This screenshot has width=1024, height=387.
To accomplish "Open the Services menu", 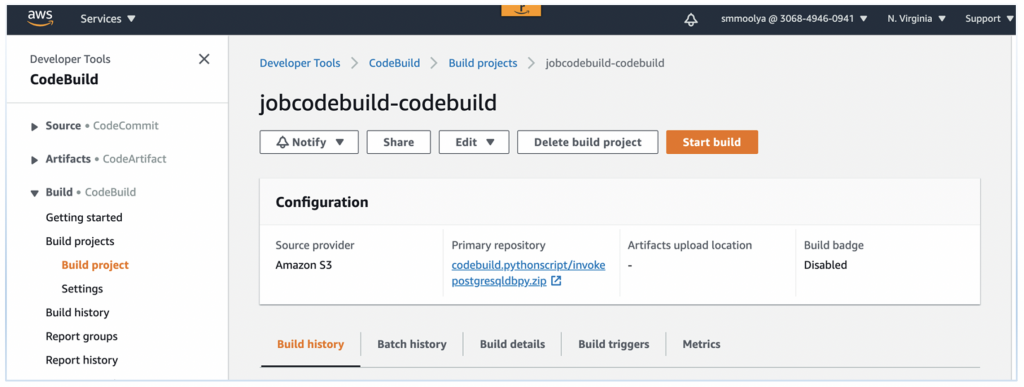I will point(108,19).
